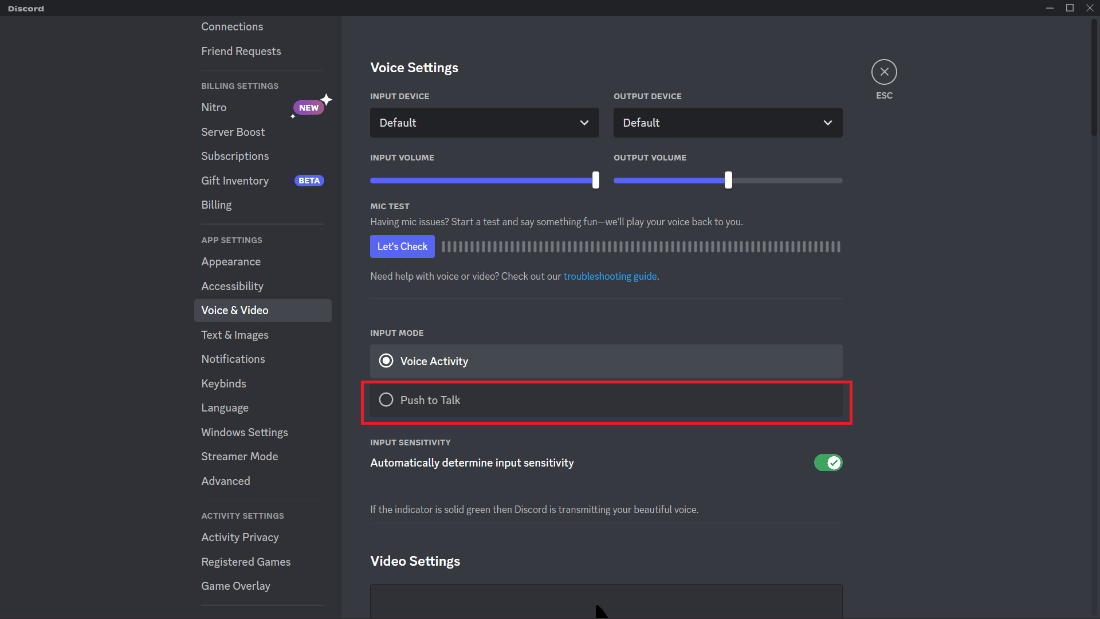Open the Input Device dropdown
This screenshot has width=1100, height=619.
(484, 123)
